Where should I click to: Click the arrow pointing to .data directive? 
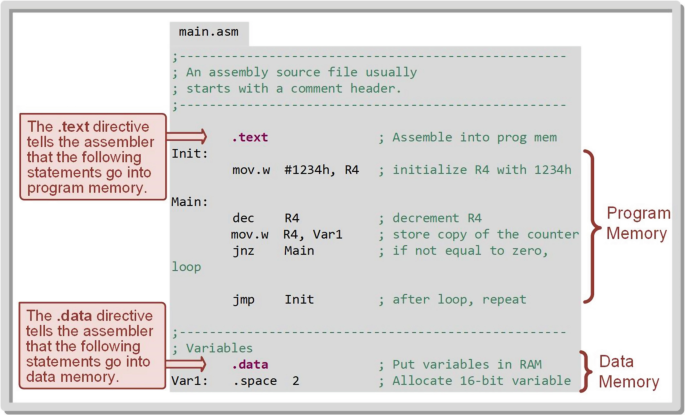click(x=186, y=363)
